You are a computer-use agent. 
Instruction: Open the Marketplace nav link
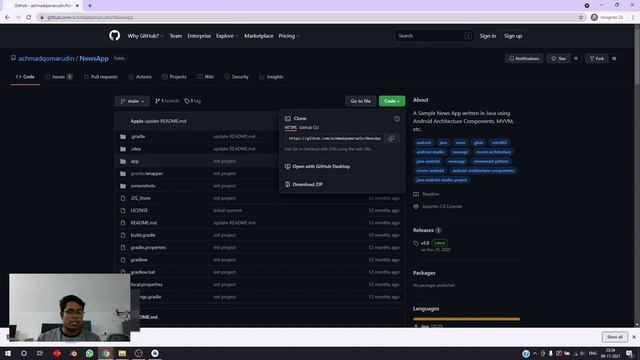click(x=259, y=36)
